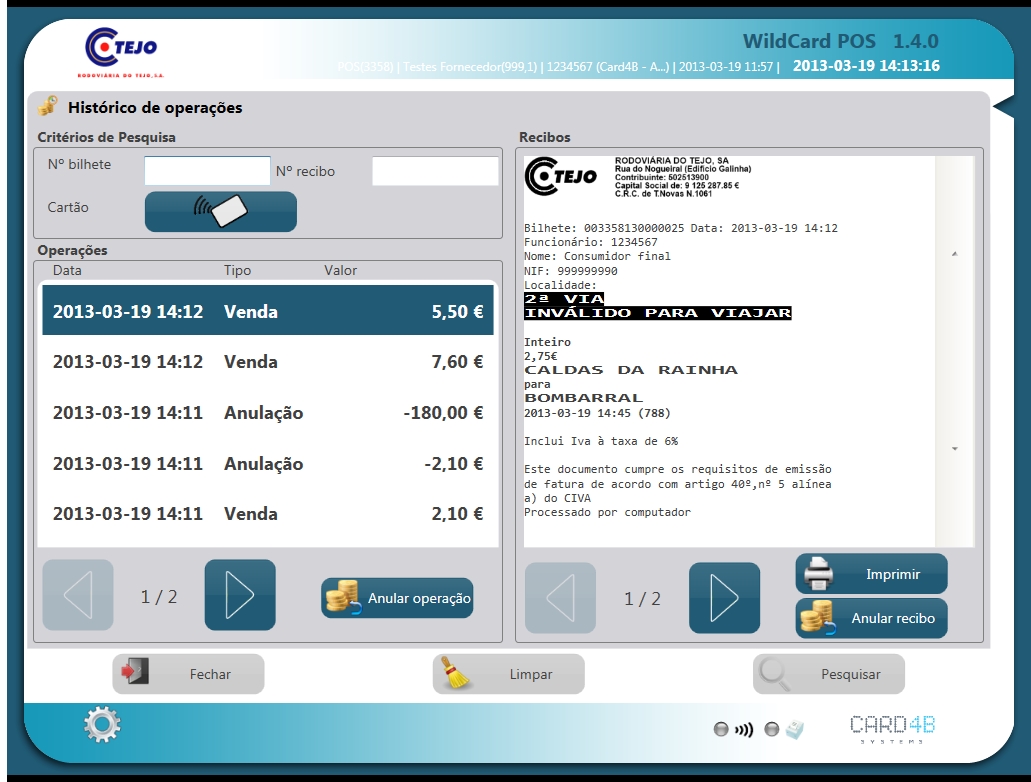Screen dimensions: 1031x782
Task: Focus the Nº bilhete input field
Action: tap(207, 171)
